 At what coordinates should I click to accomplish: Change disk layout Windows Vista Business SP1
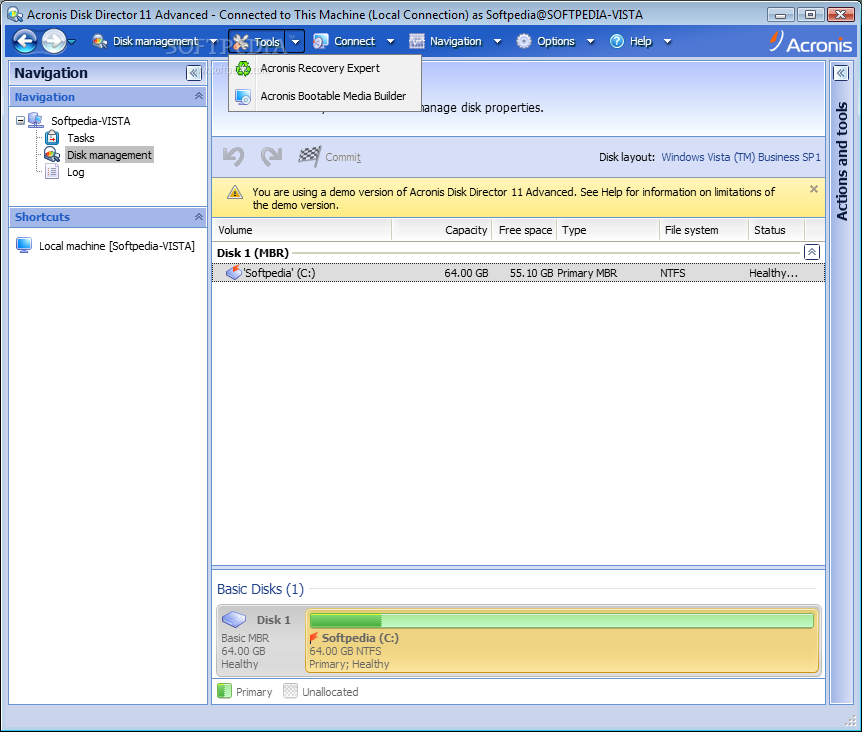click(x=741, y=157)
